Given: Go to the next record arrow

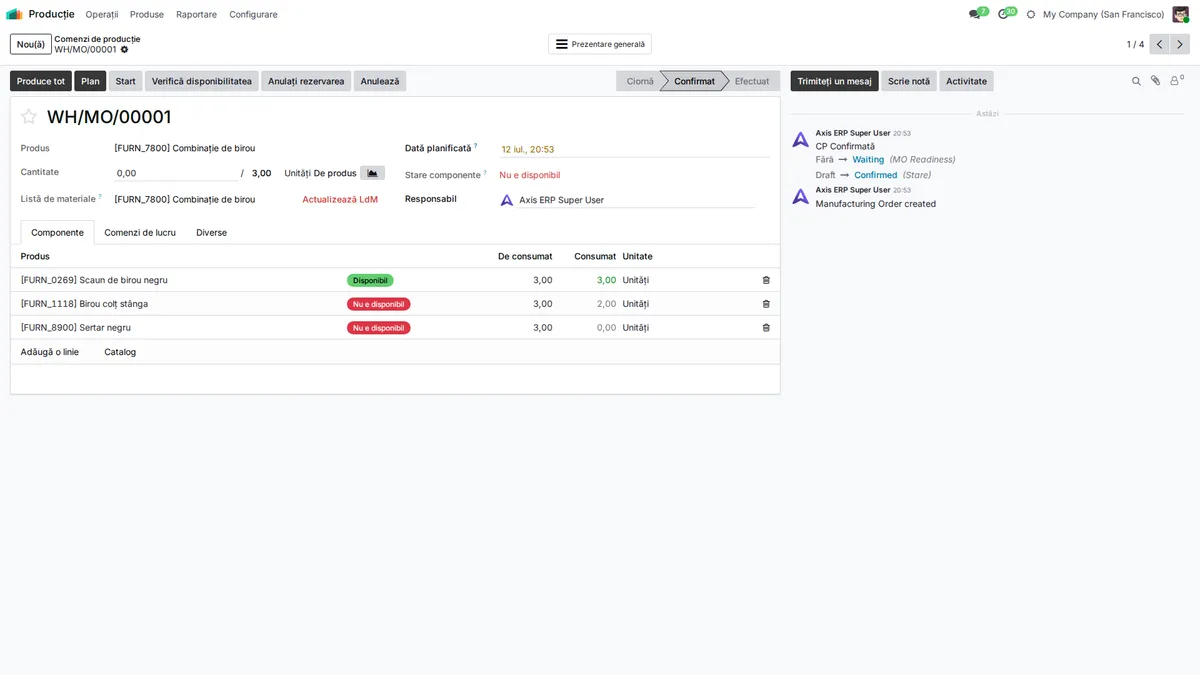Looking at the screenshot, I should point(1180,44).
